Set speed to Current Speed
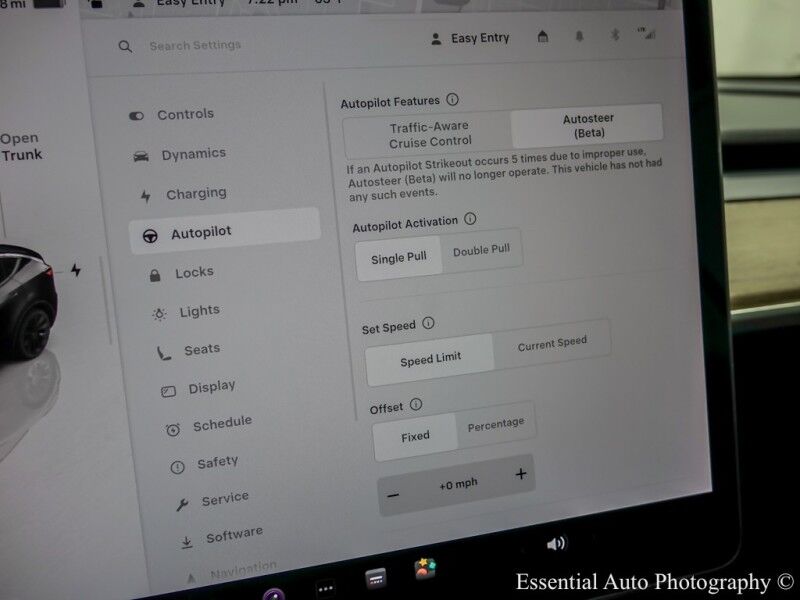 [x=552, y=343]
